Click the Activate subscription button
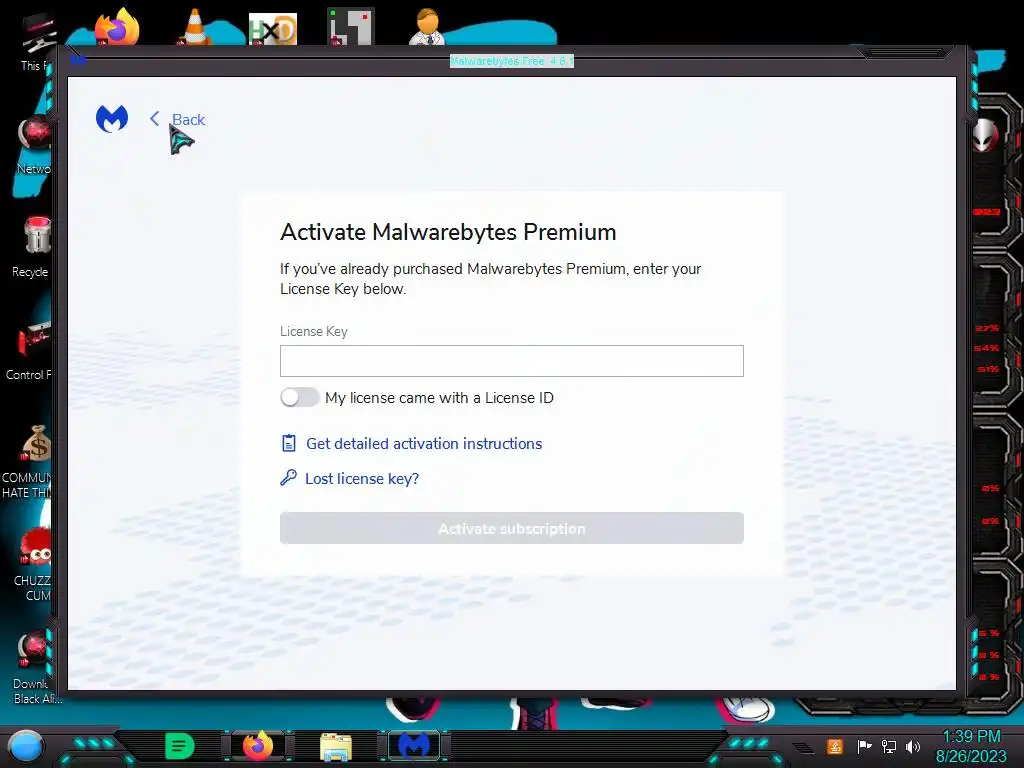The width and height of the screenshot is (1024, 768). pyautogui.click(x=511, y=528)
